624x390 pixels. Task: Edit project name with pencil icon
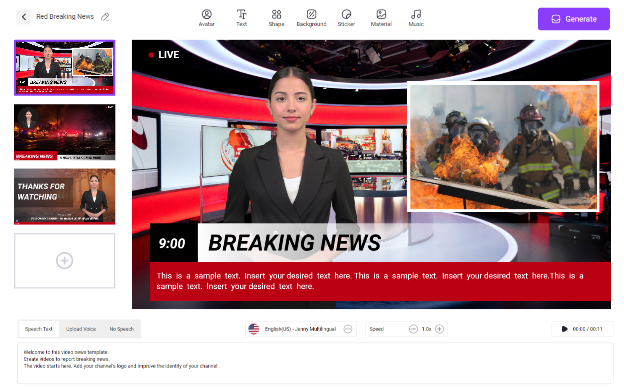point(105,17)
